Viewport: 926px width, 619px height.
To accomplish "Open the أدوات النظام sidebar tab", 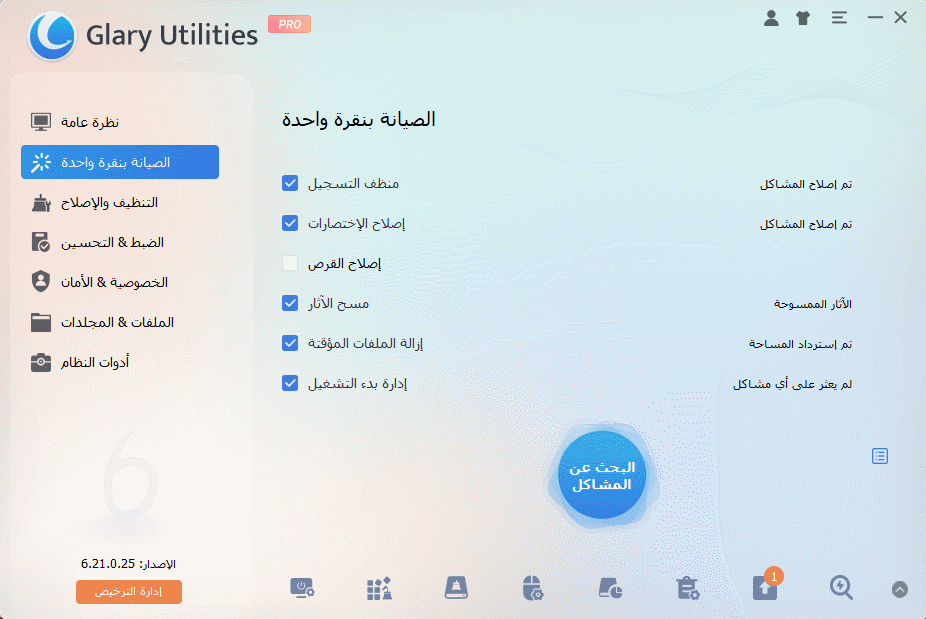I will click(x=120, y=362).
